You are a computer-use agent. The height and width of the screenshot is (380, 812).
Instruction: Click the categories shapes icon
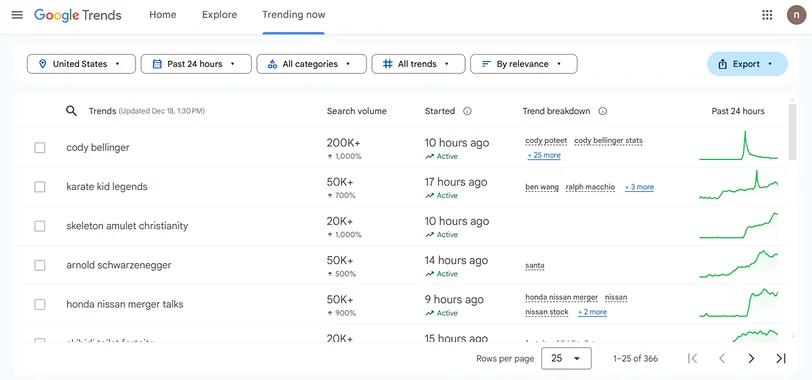[272, 64]
